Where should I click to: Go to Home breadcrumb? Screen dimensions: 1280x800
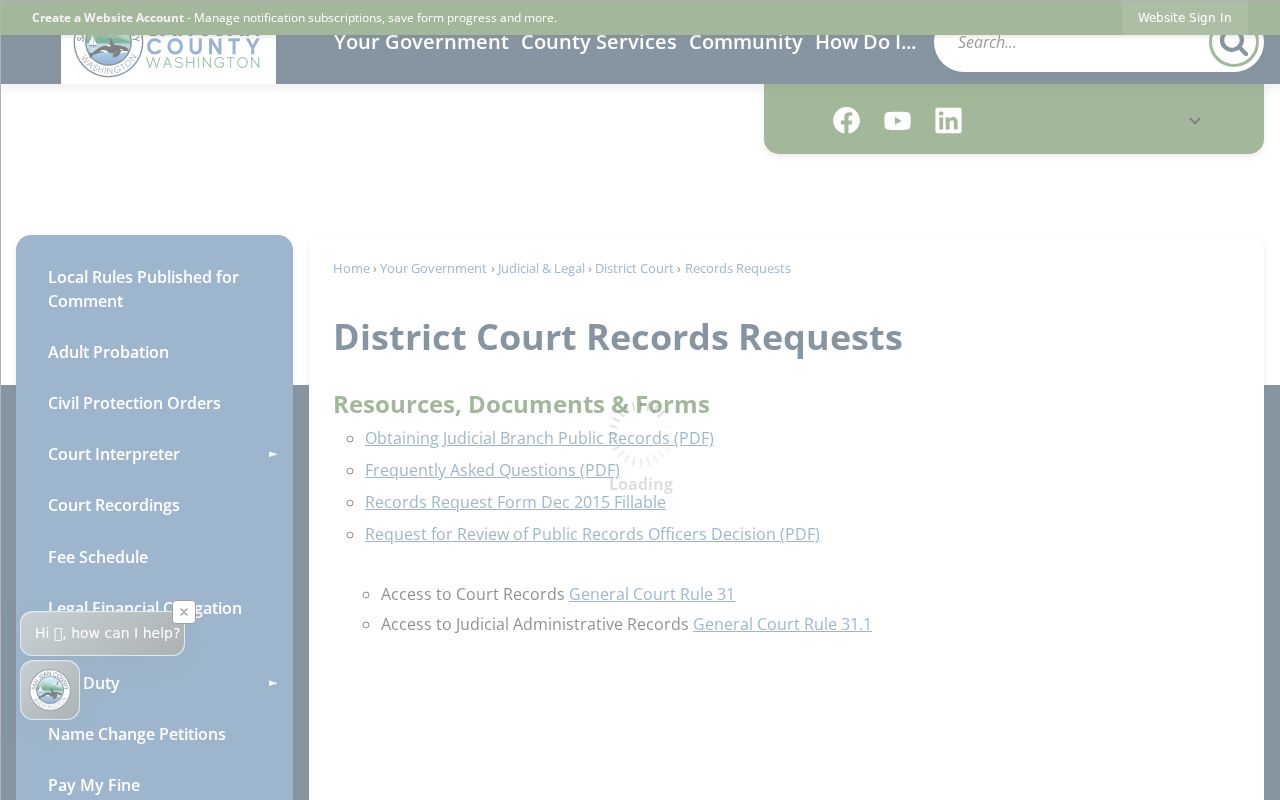(351, 268)
